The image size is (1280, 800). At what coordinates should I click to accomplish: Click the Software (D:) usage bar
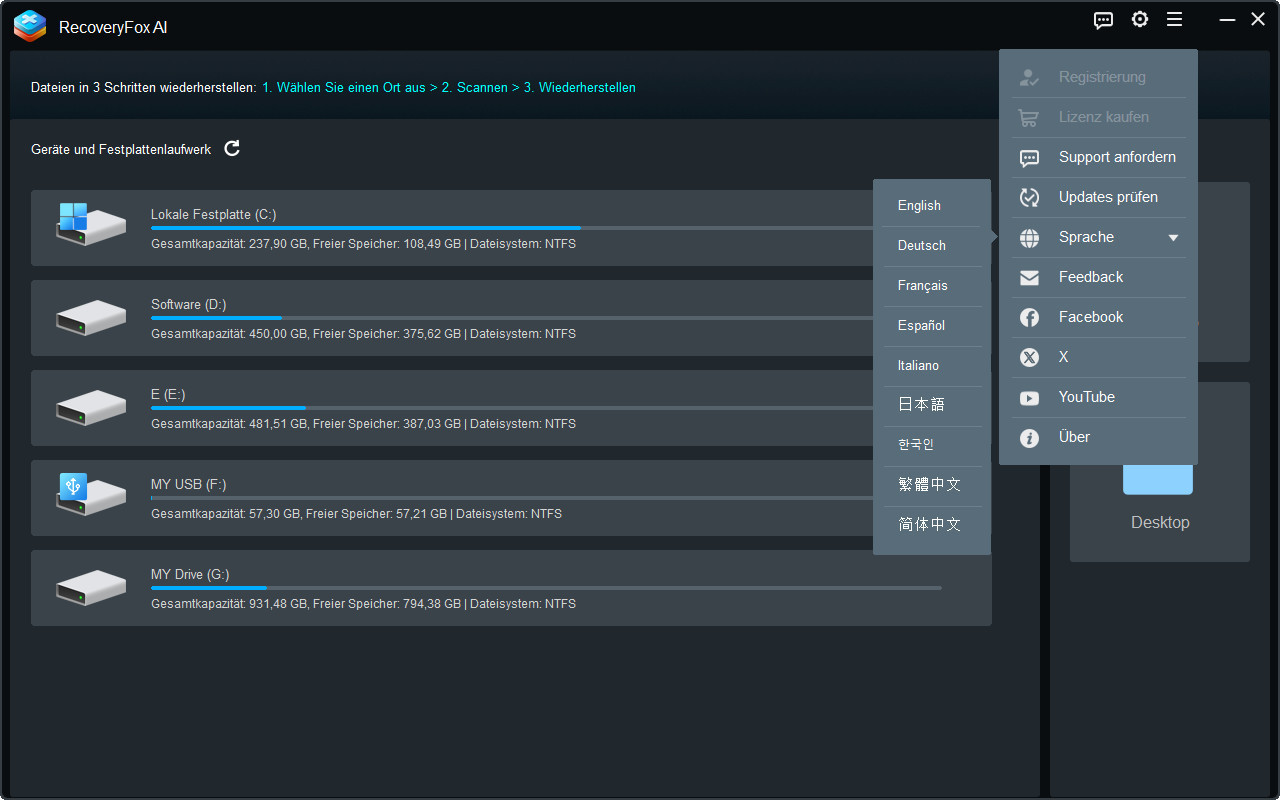pyautogui.click(x=511, y=318)
